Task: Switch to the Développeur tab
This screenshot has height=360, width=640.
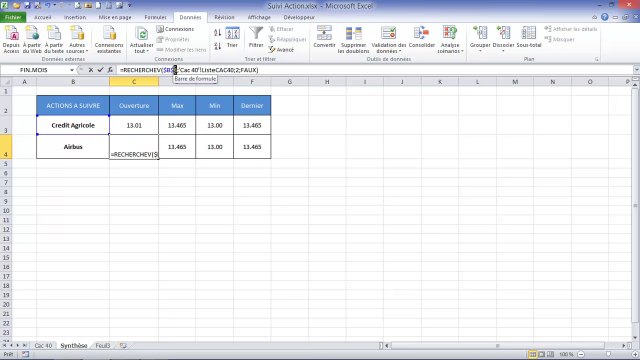Action: (299, 17)
